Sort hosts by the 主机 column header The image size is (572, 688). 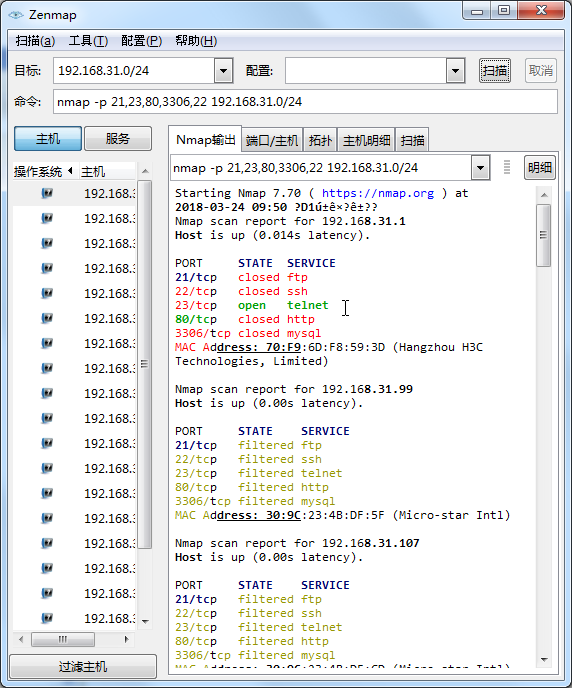(x=107, y=172)
